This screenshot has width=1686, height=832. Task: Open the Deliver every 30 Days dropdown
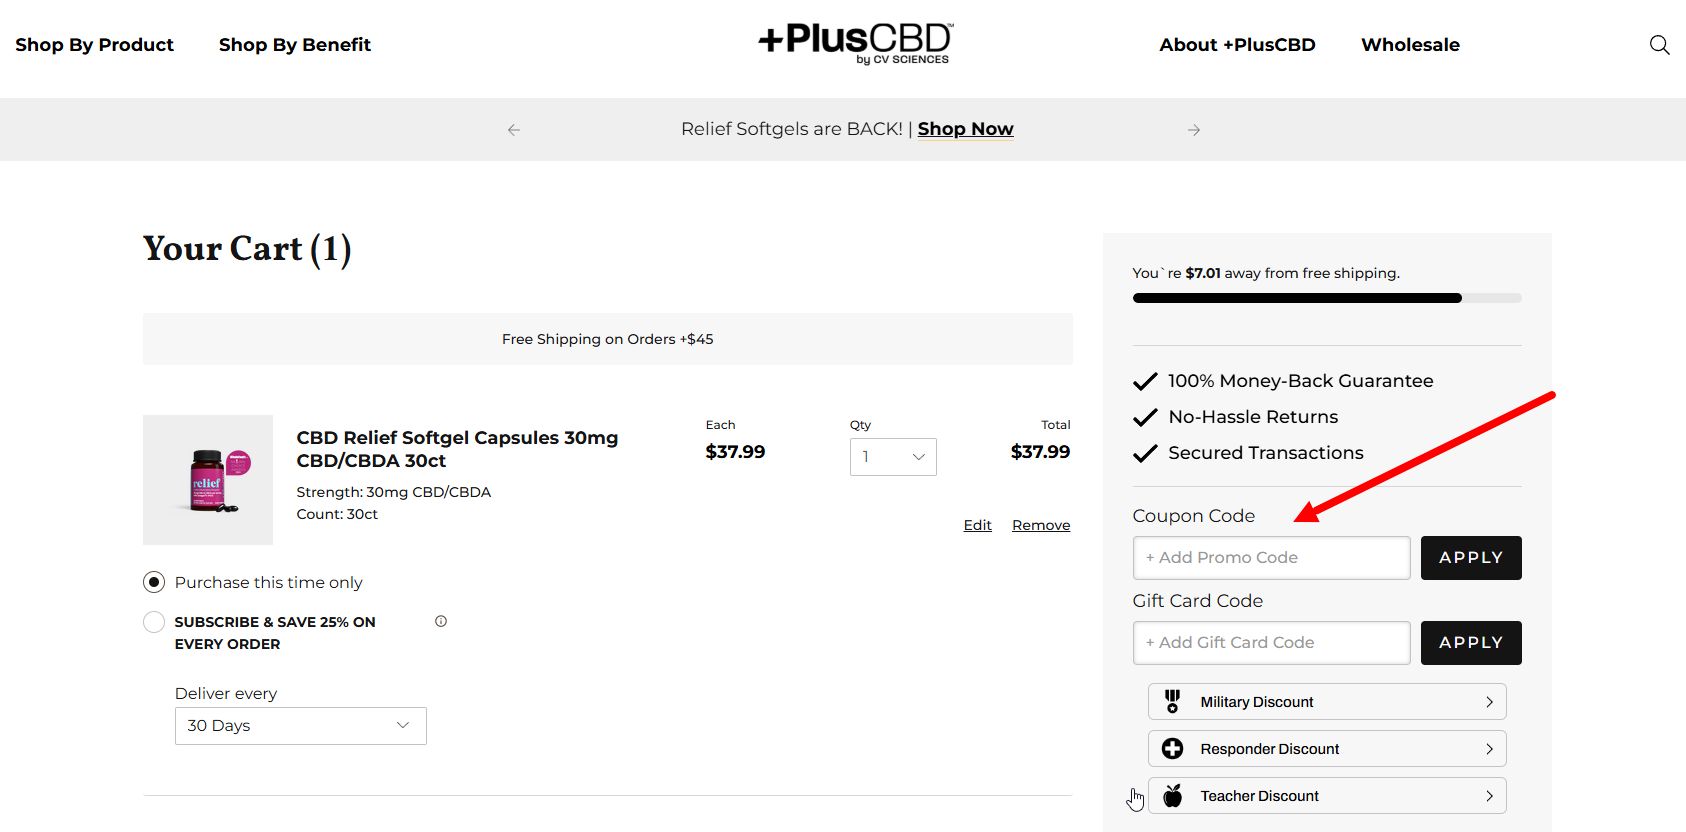[x=300, y=725]
